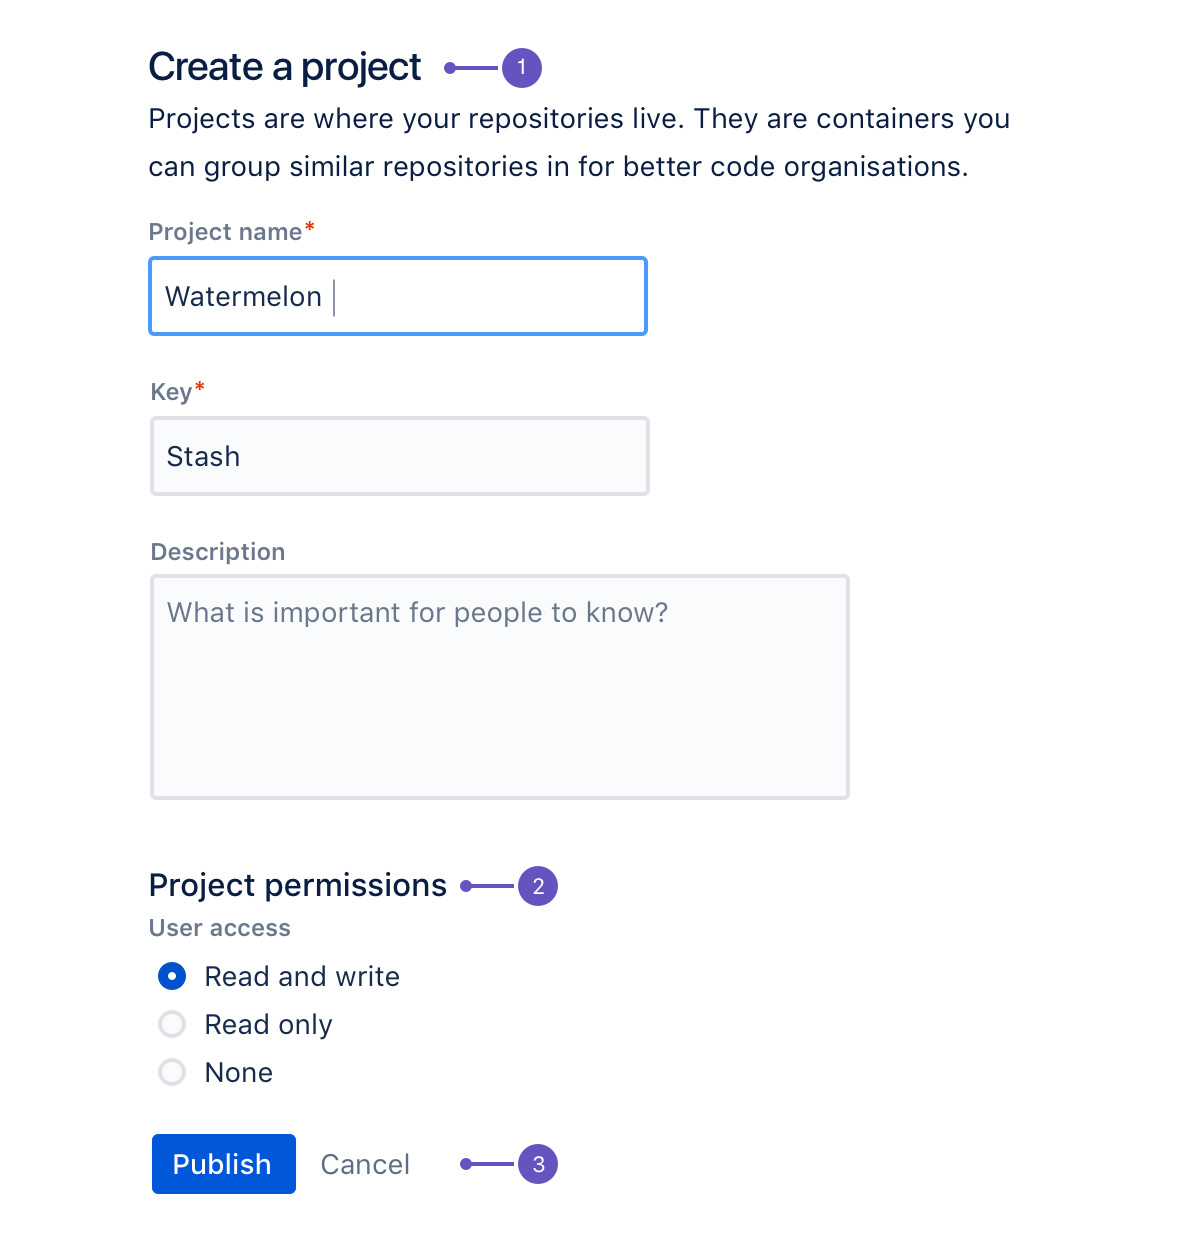Choose the Read only radio button
The width and height of the screenshot is (1200, 1246).
tap(172, 1024)
